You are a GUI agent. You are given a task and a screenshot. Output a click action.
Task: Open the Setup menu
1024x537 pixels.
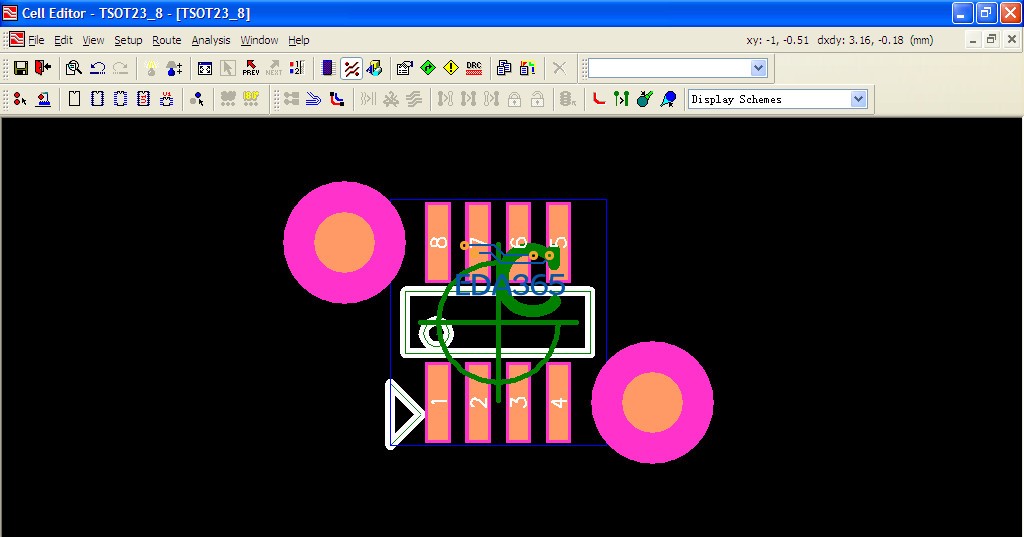128,40
